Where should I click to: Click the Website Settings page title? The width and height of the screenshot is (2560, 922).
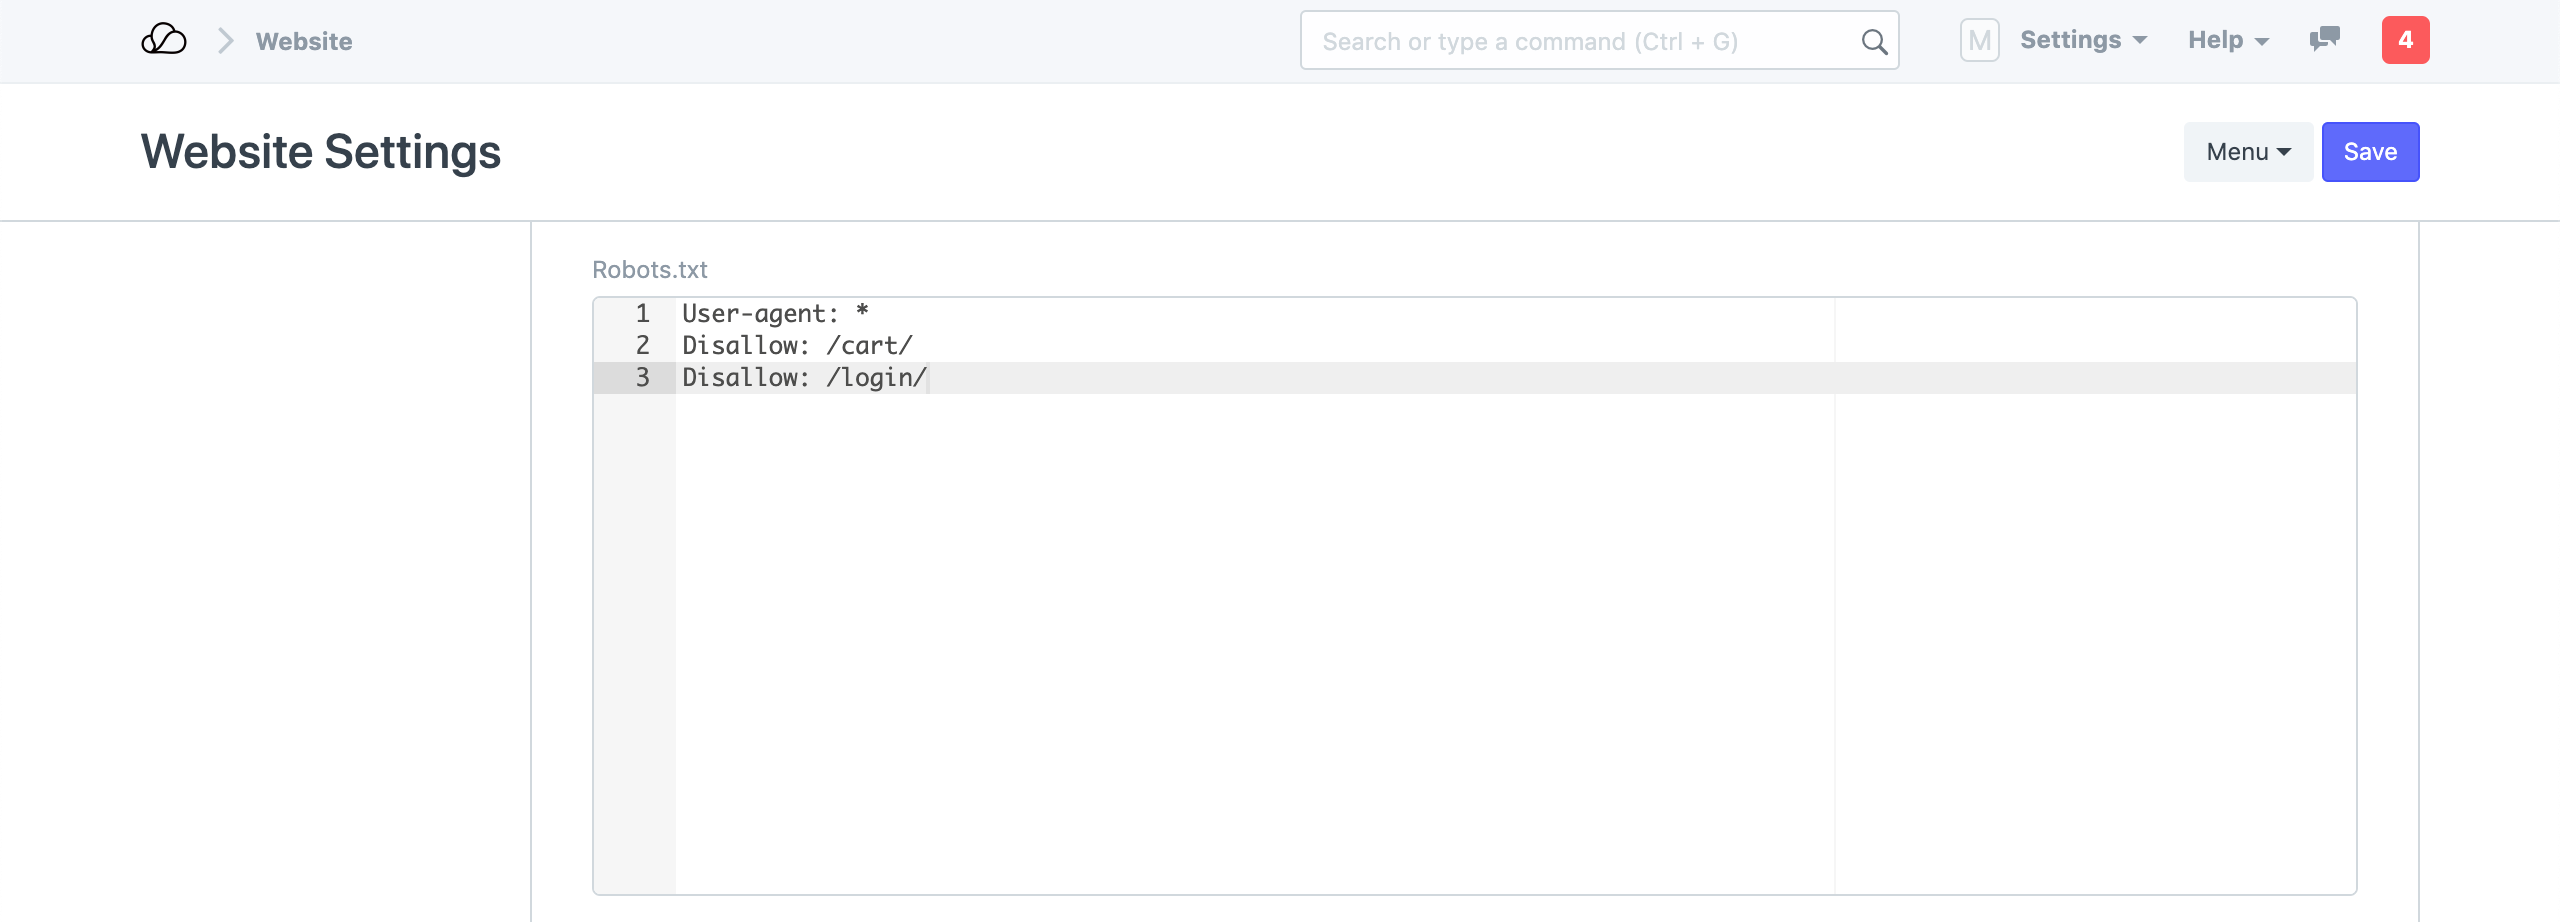321,152
